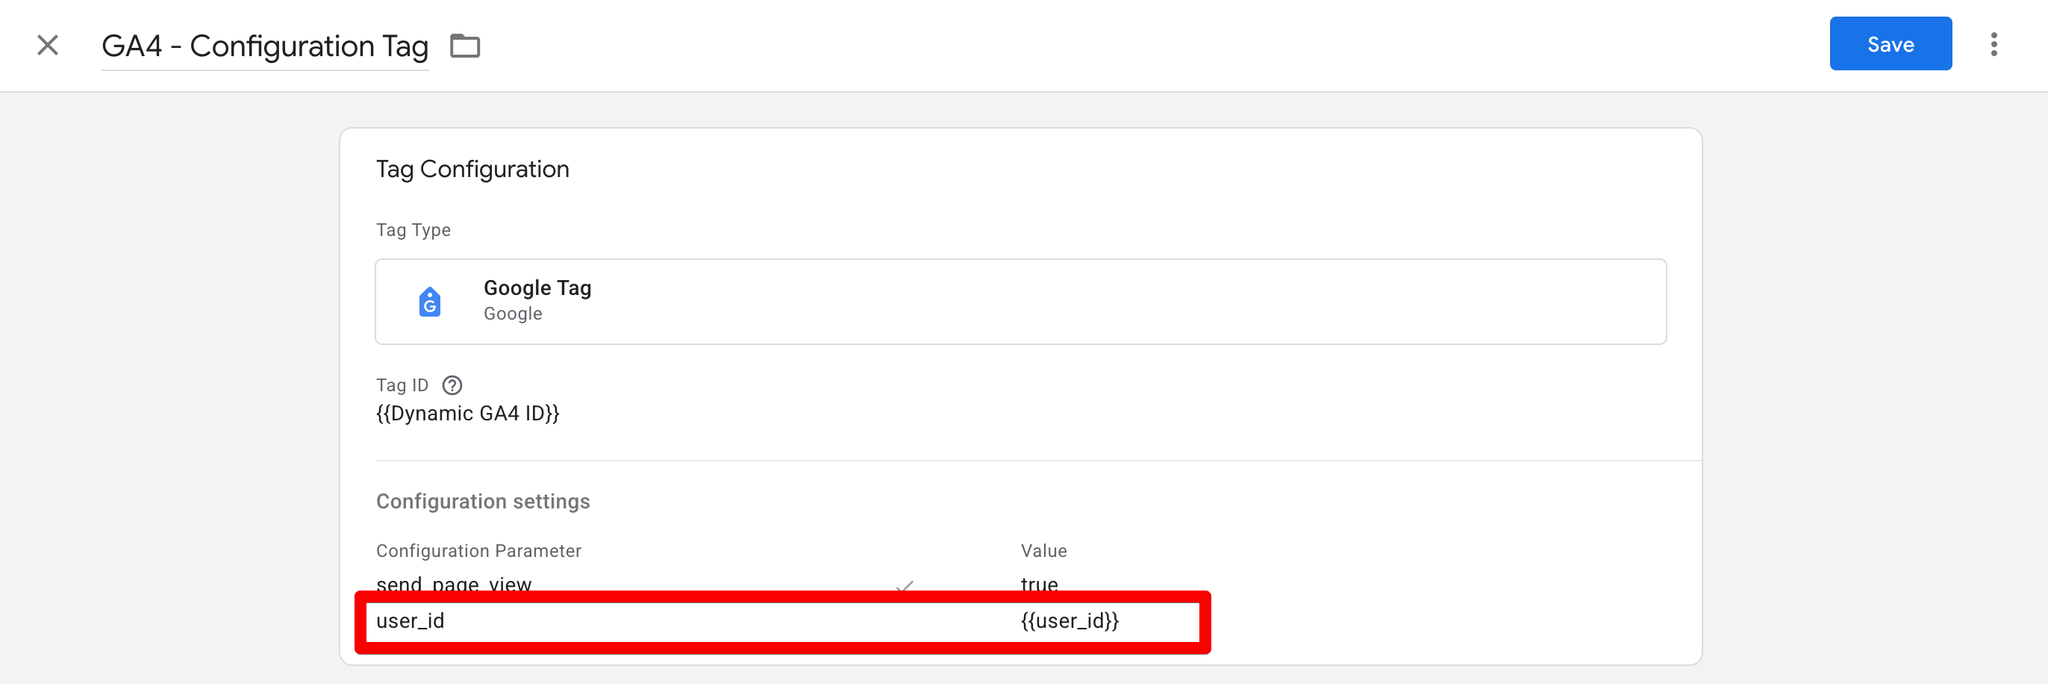The height and width of the screenshot is (684, 2048).
Task: Click the Value column header
Action: pyautogui.click(x=1043, y=551)
